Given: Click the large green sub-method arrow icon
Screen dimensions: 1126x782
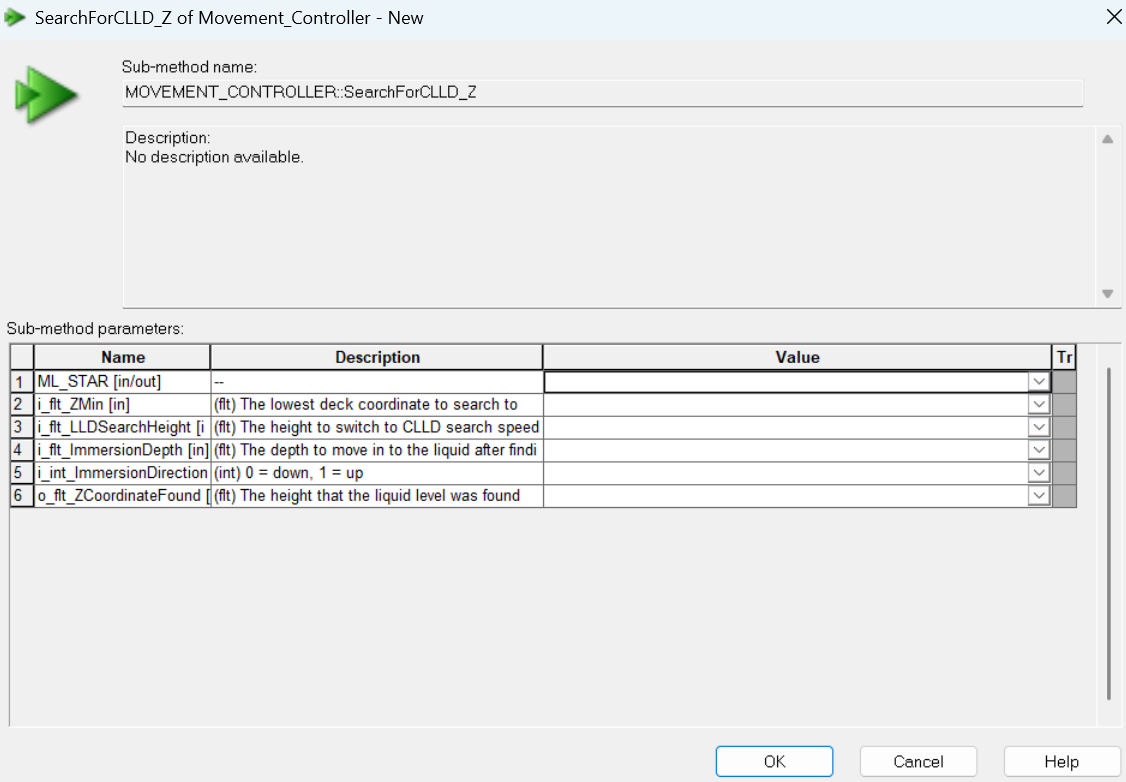Looking at the screenshot, I should tap(45, 95).
